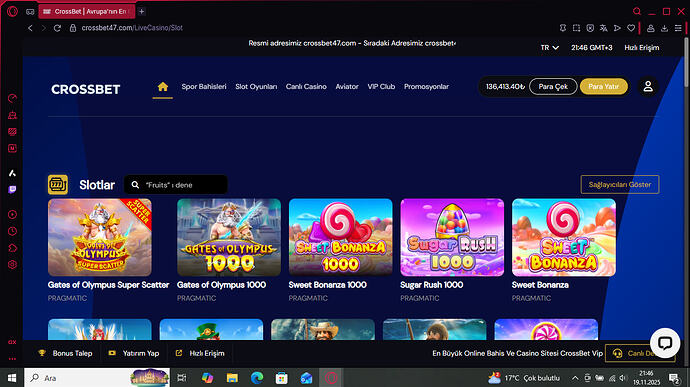Click the CROSSBET logo

point(85,89)
